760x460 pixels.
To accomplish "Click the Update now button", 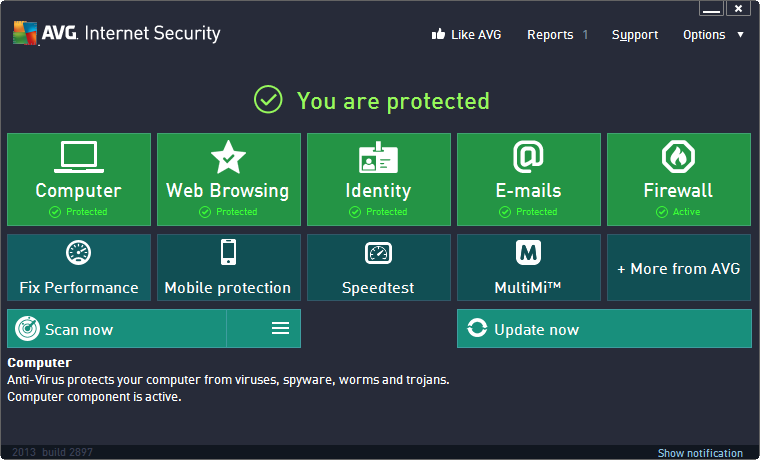I will point(604,328).
